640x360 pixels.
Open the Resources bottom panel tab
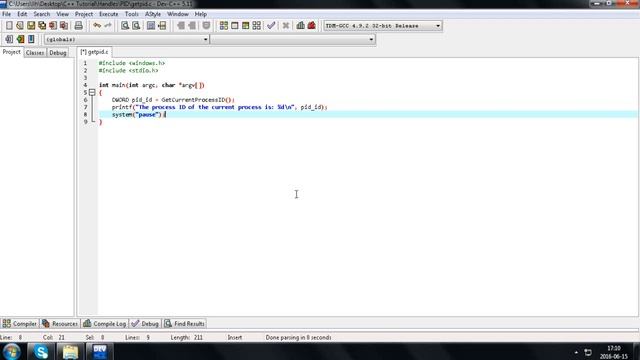pyautogui.click(x=60, y=324)
